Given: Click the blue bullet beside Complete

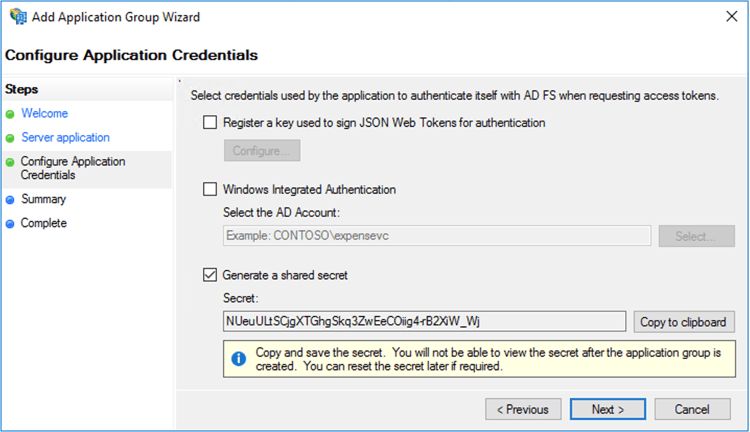Looking at the screenshot, I should click(10, 224).
